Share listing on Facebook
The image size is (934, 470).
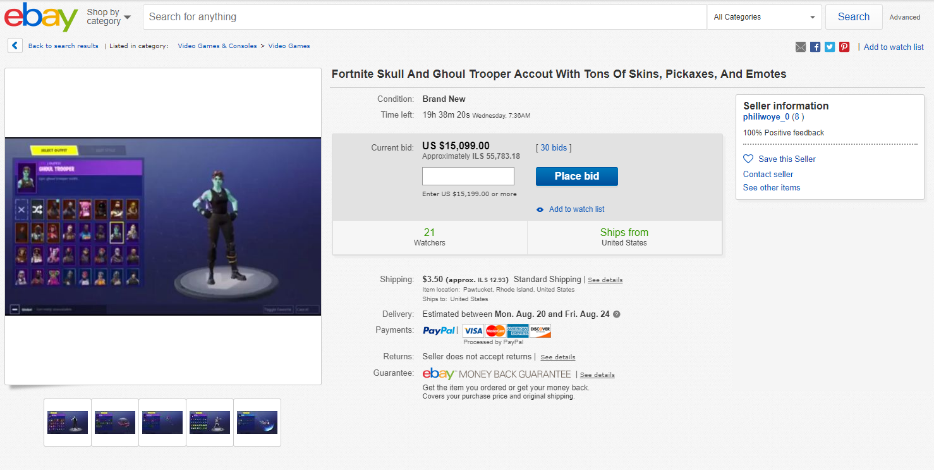[x=815, y=47]
